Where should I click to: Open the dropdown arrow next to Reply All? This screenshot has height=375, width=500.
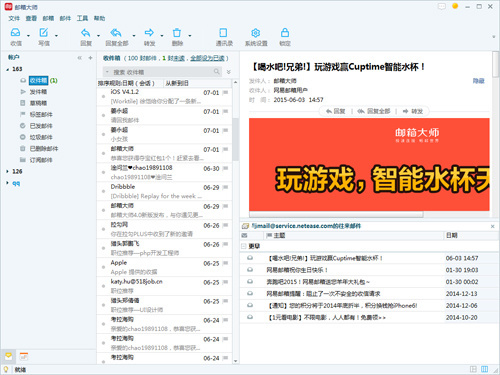coord(134,35)
